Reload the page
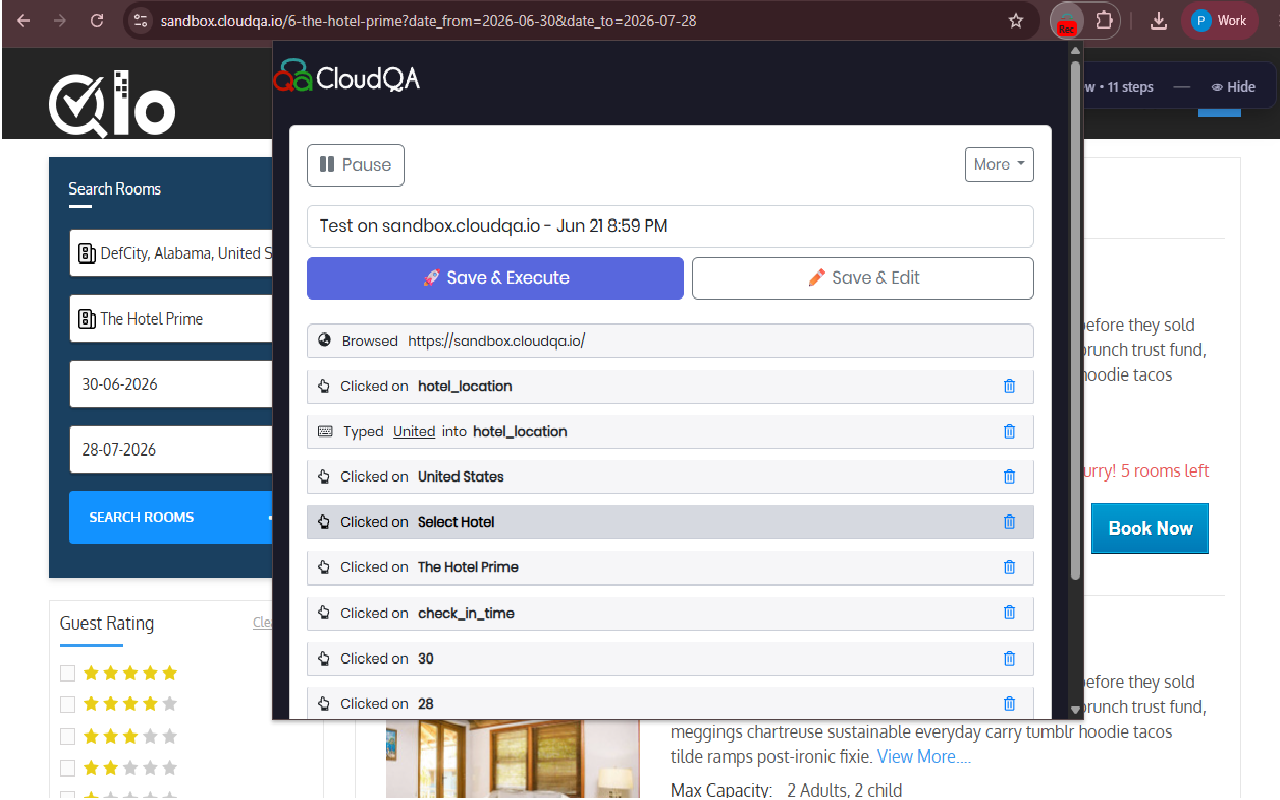 (x=97, y=21)
